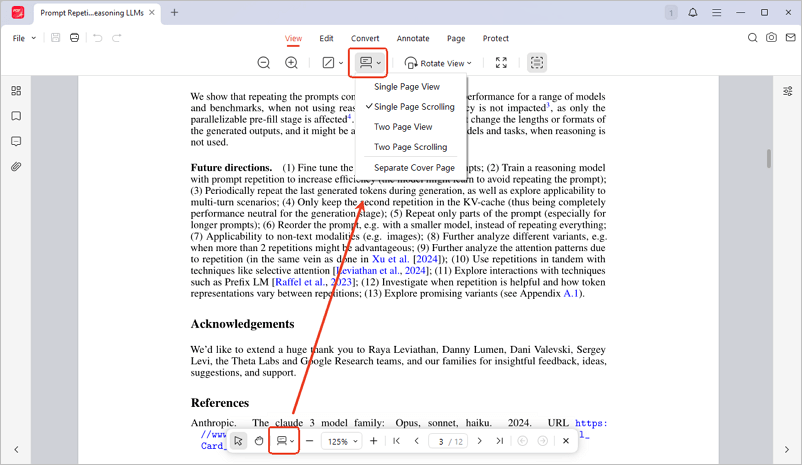This screenshot has width=802, height=465.
Task: Switch to the Convert tab
Action: point(365,38)
